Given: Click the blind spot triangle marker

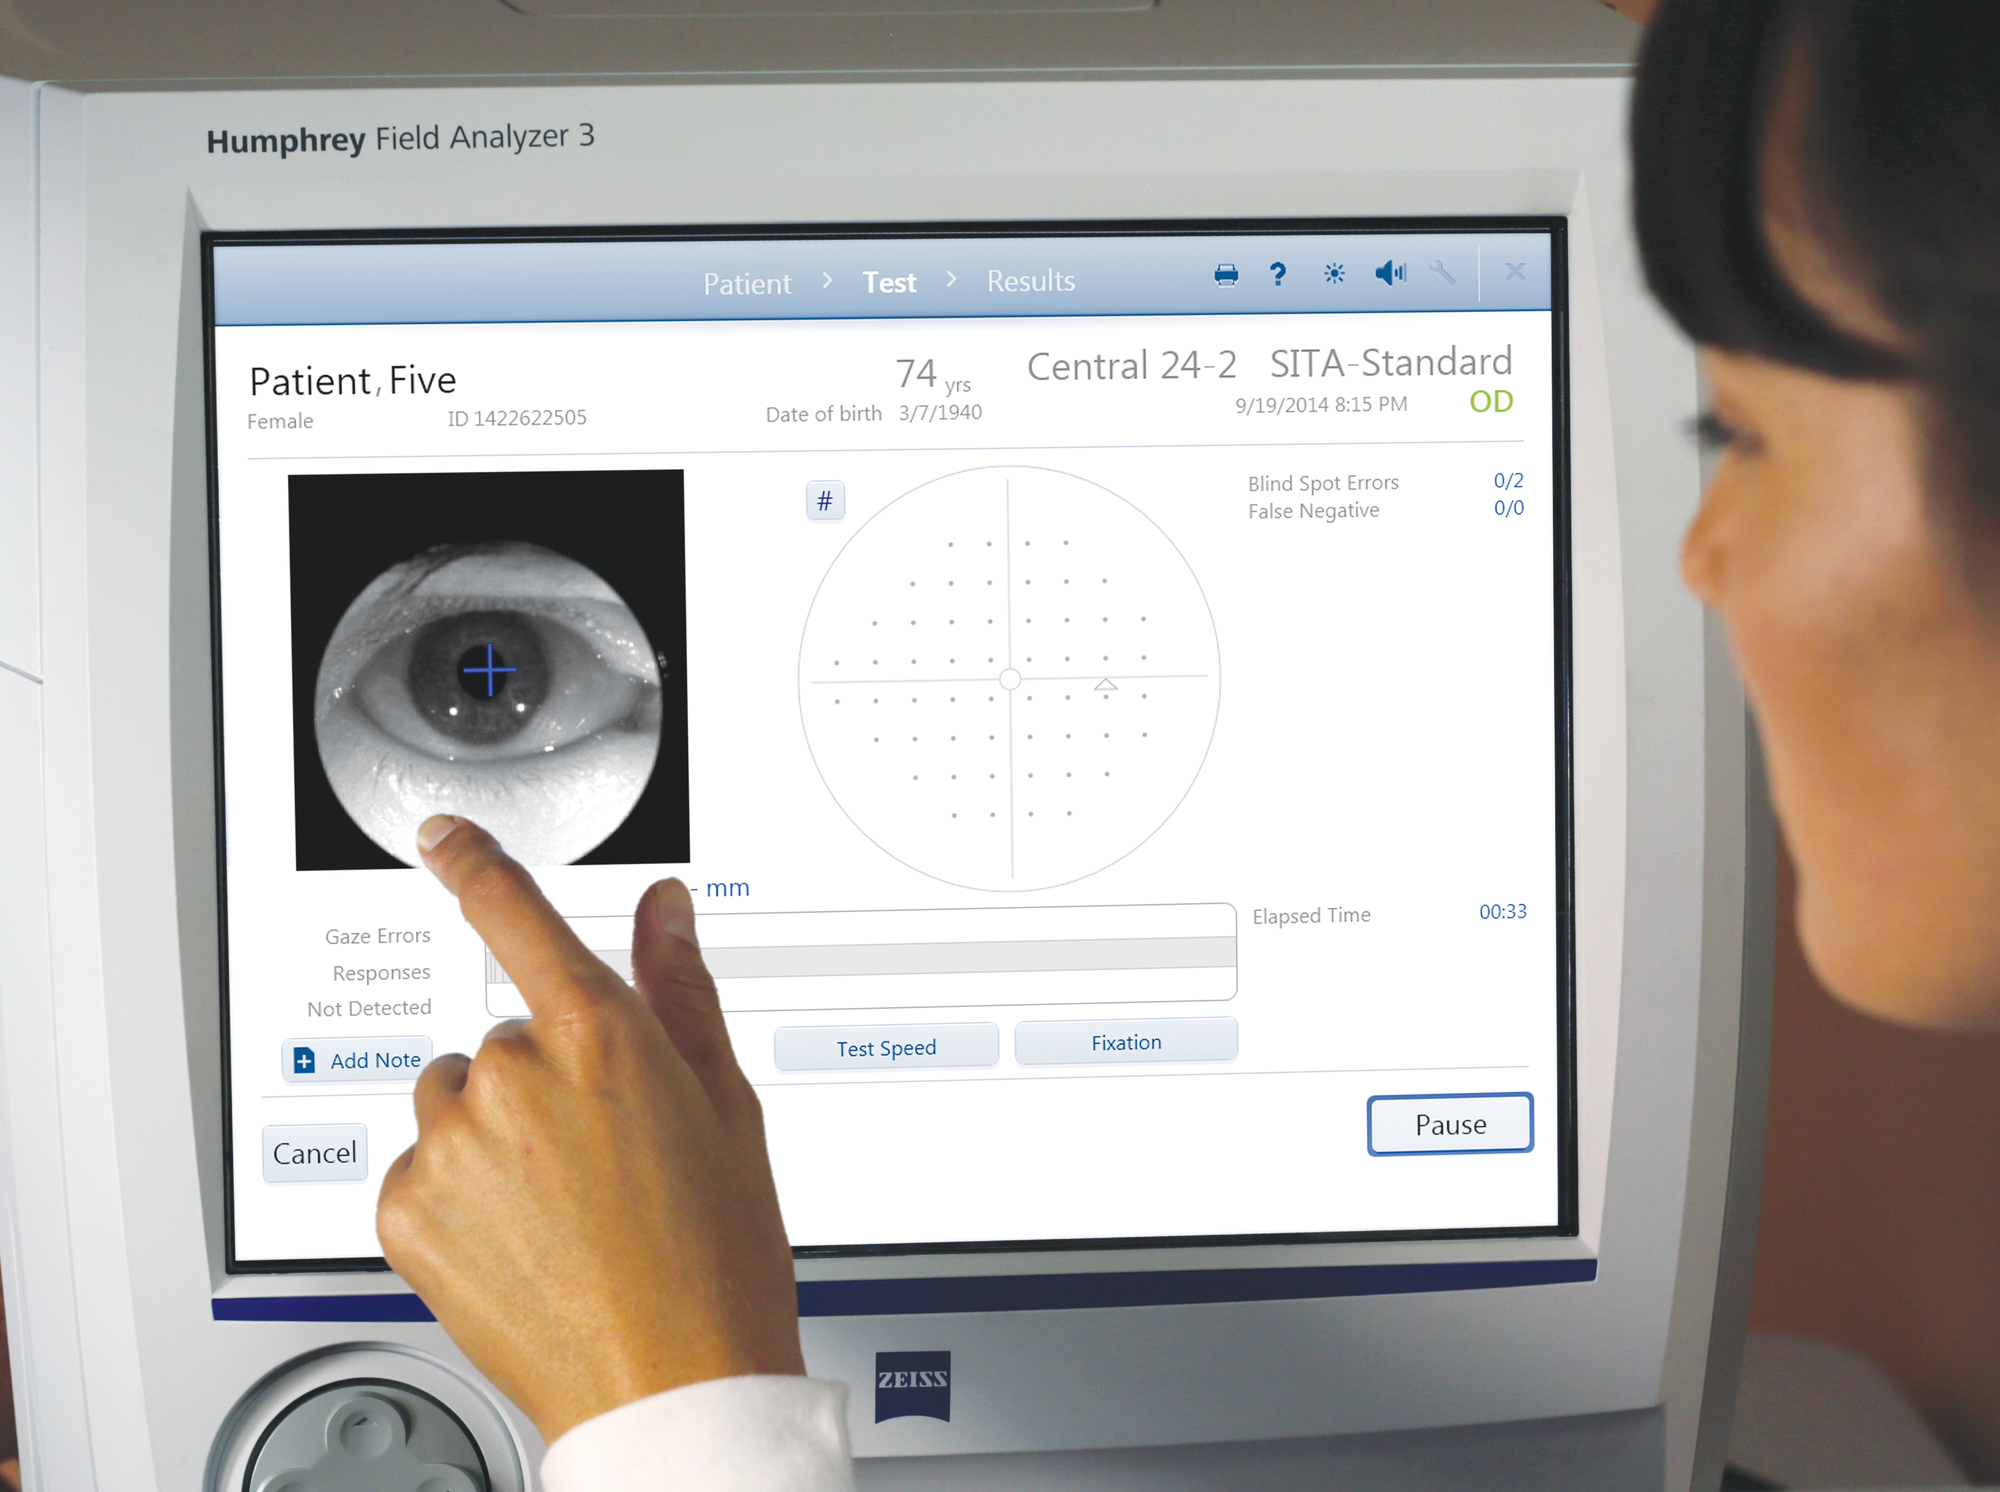Looking at the screenshot, I should pos(1105,685).
